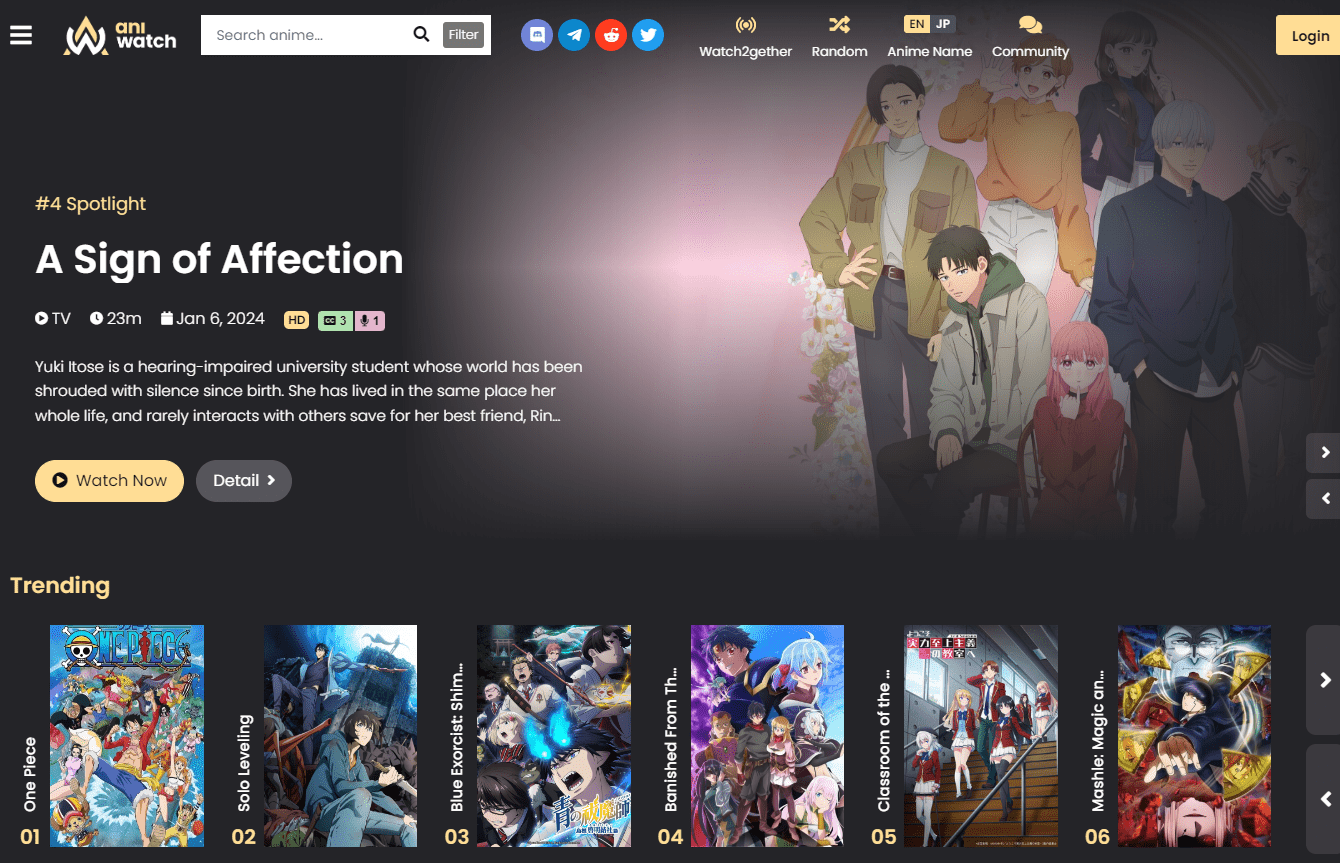Open Watch2gether
Screen dimensions: 1340x863
click(x=745, y=36)
